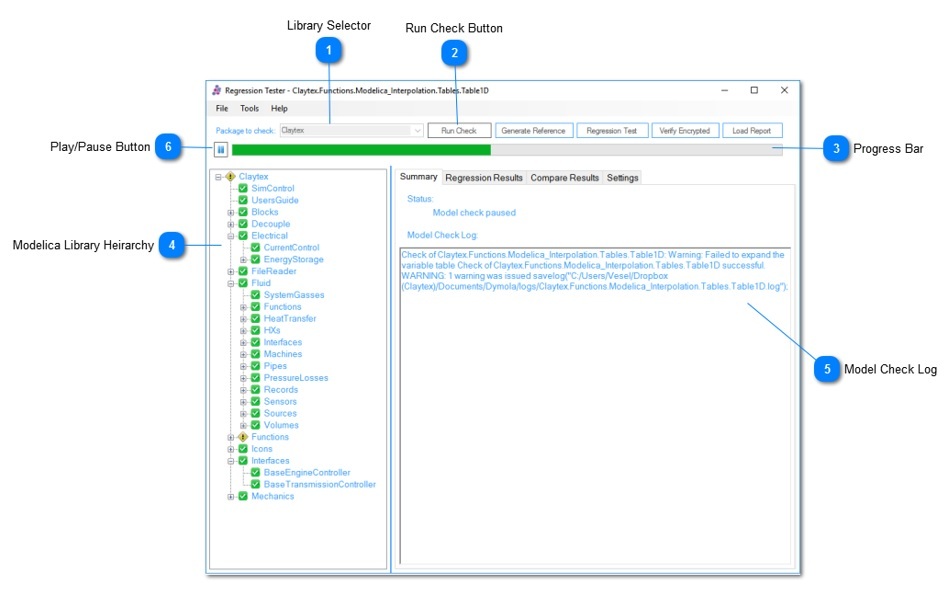Click the green progress bar

tap(507, 150)
